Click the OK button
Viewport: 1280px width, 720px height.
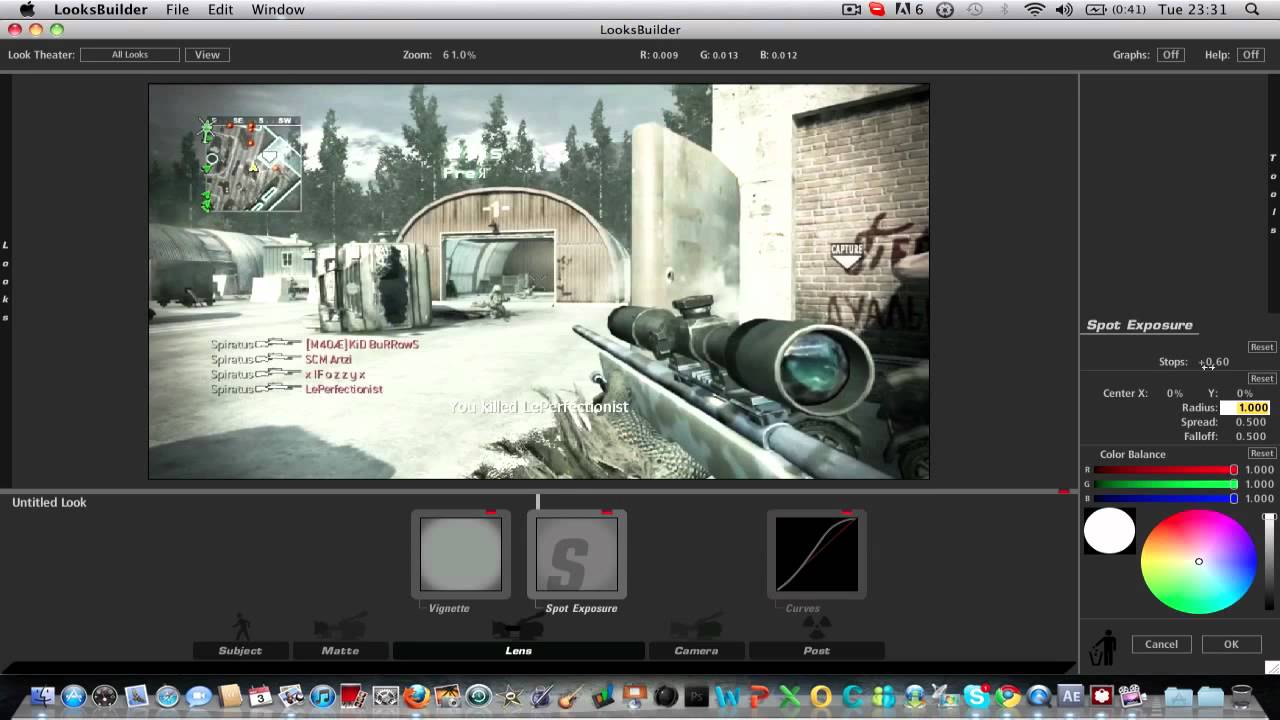click(1231, 644)
